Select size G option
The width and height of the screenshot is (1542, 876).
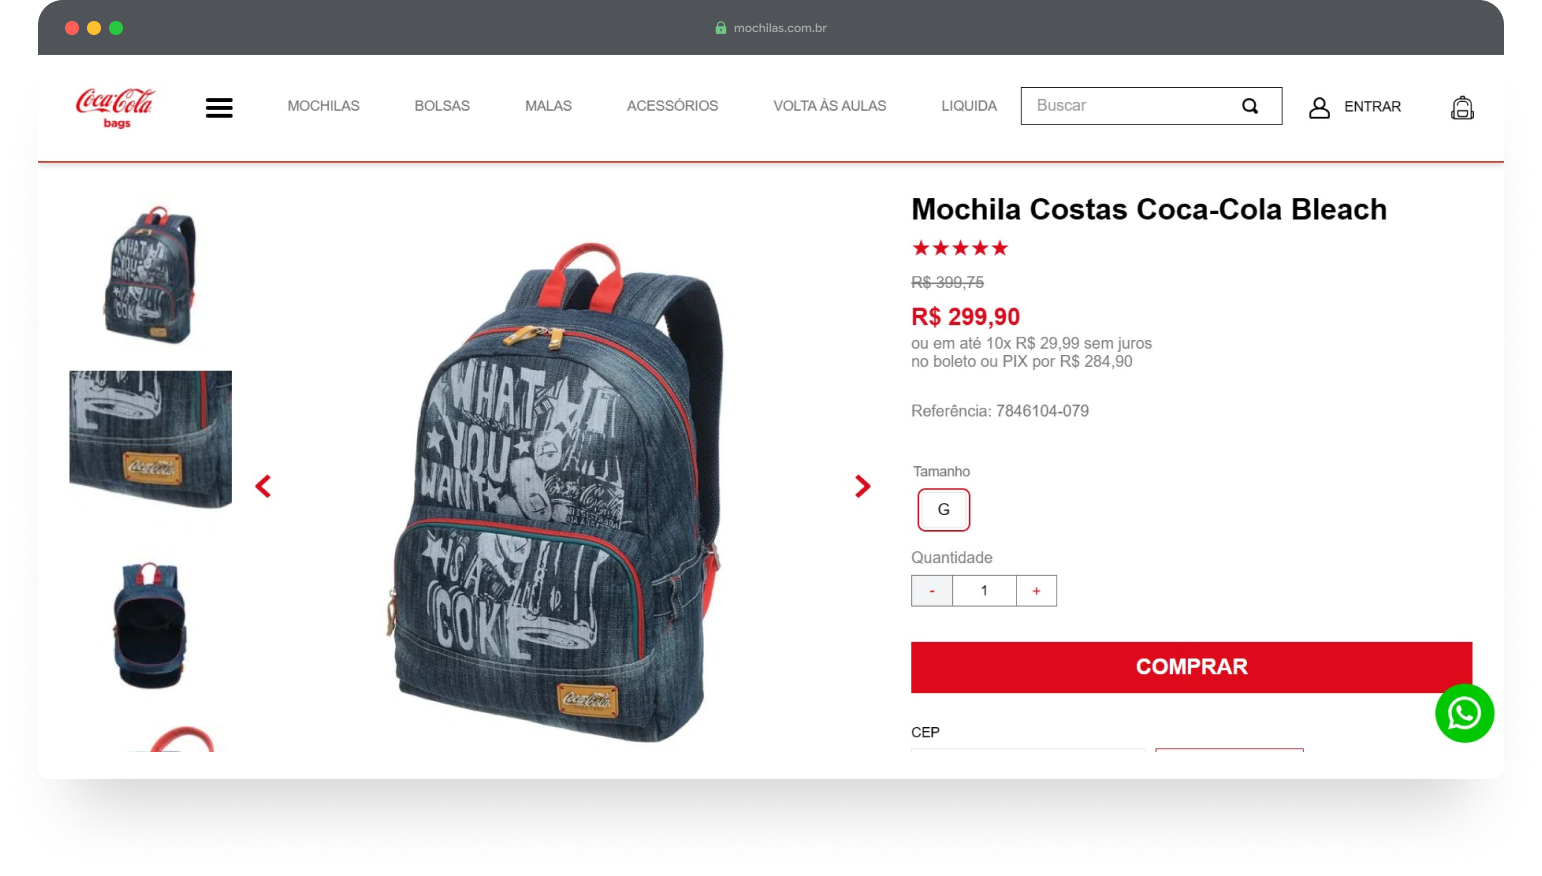coord(943,510)
